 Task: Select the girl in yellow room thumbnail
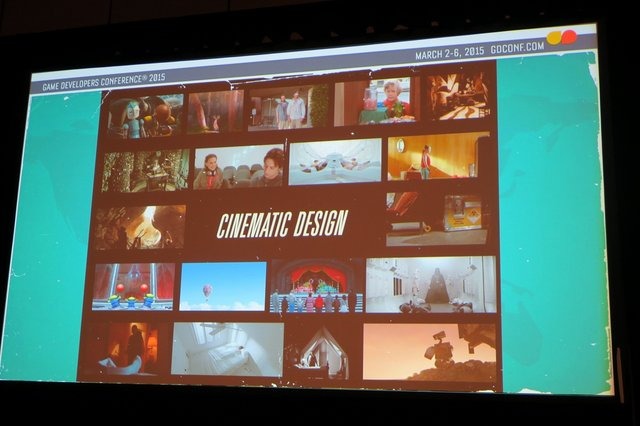coord(438,156)
